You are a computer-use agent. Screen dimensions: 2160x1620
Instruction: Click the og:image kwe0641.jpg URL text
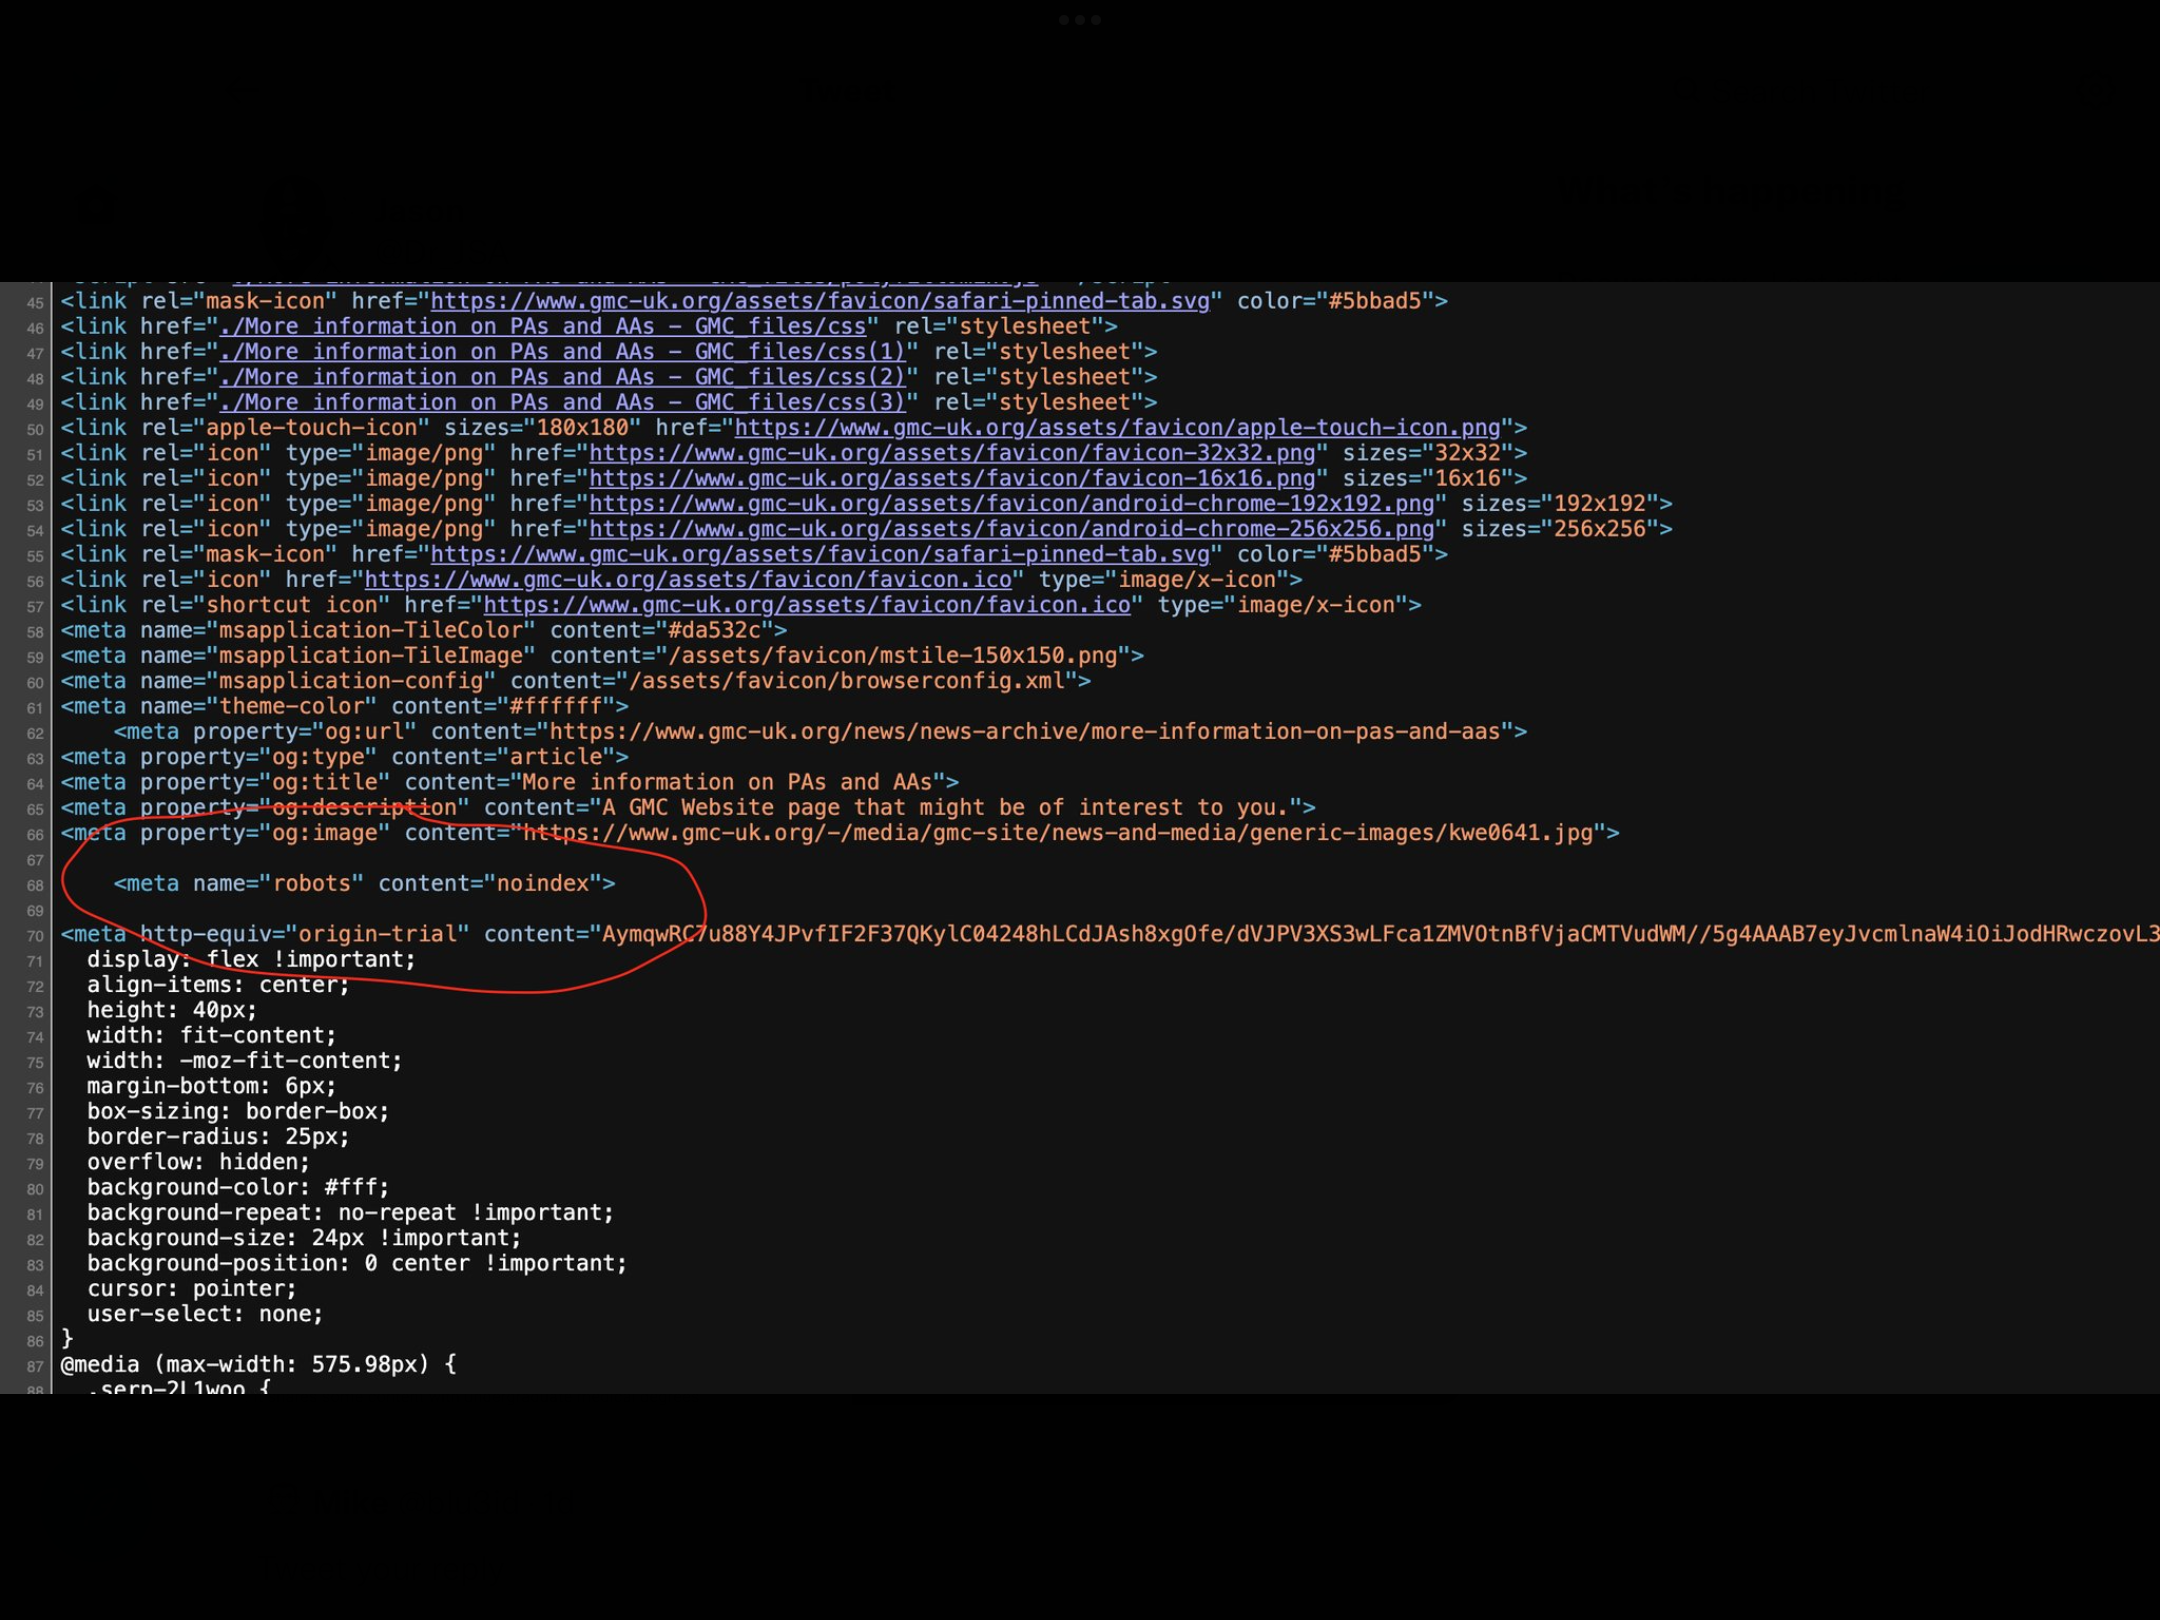pyautogui.click(x=1058, y=833)
